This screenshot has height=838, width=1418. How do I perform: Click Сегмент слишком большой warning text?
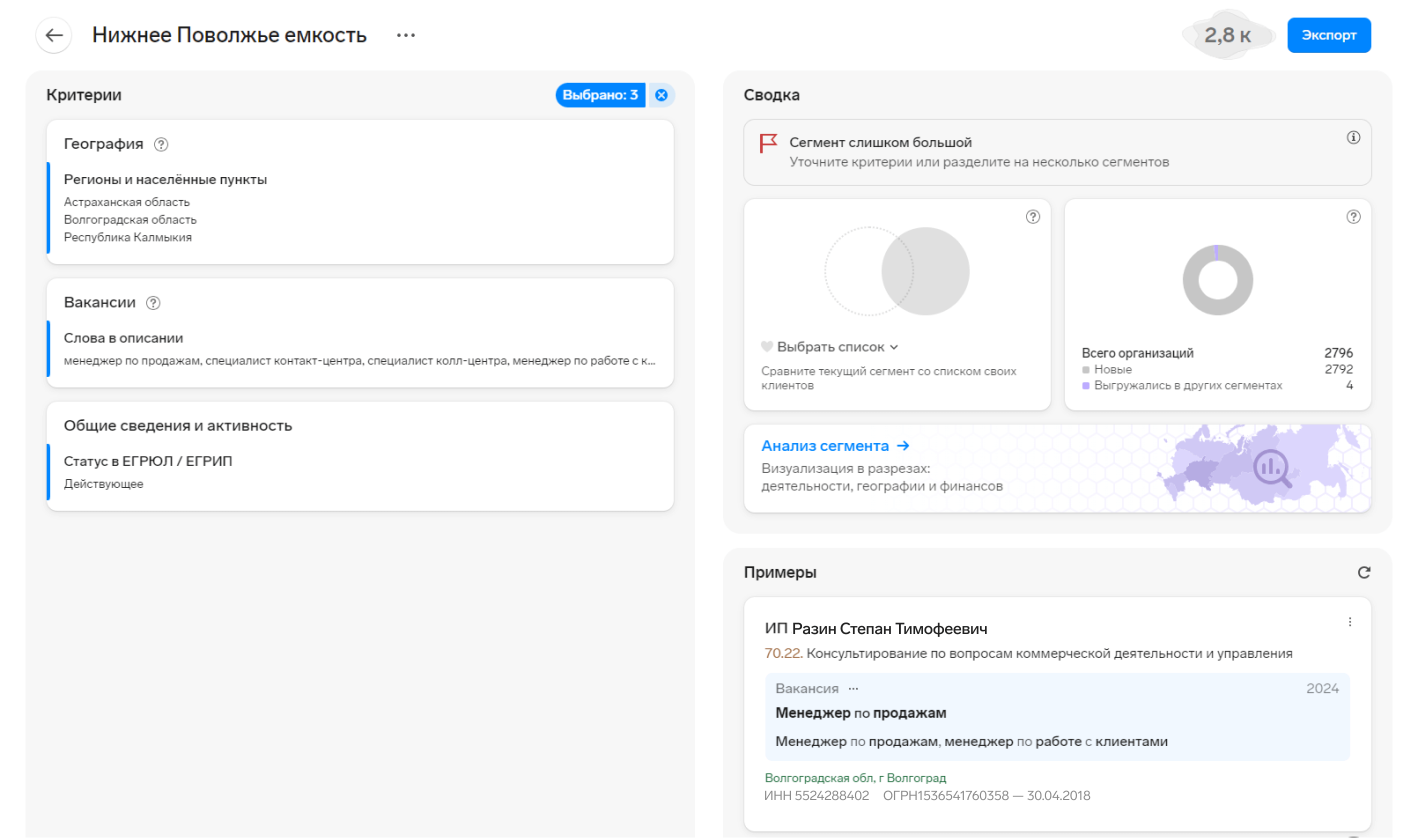[x=881, y=143]
